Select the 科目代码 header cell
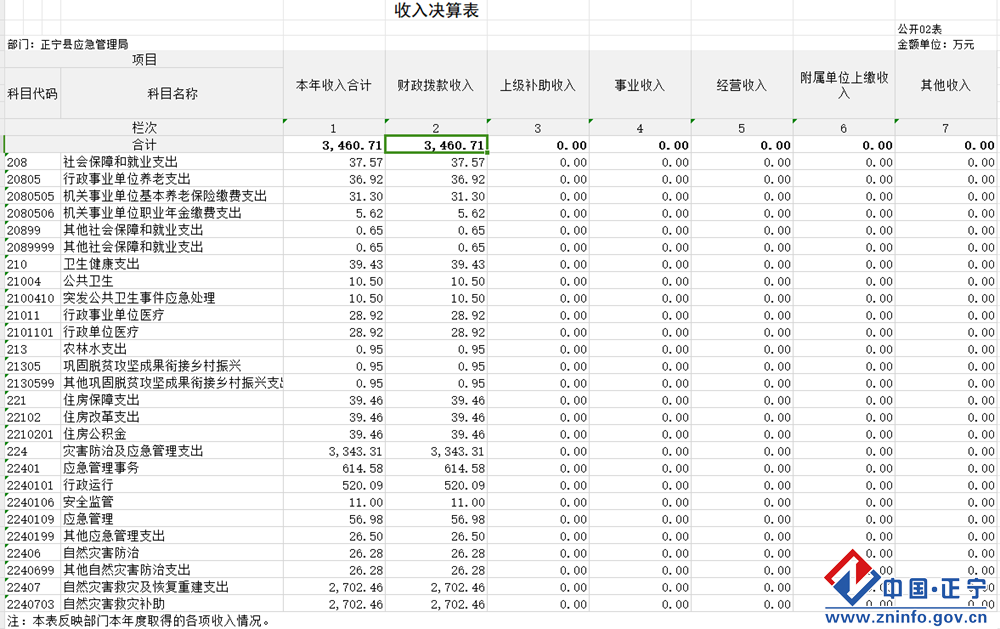Image resolution: width=1000 pixels, height=629 pixels. tap(33, 94)
